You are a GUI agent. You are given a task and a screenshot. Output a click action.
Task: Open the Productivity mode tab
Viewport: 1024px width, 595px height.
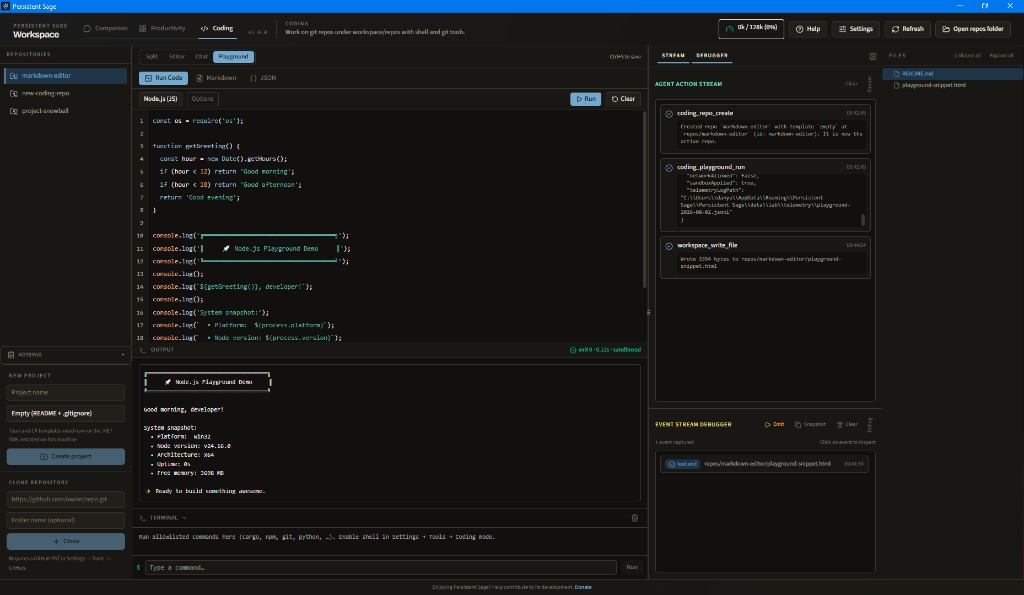[162, 29]
